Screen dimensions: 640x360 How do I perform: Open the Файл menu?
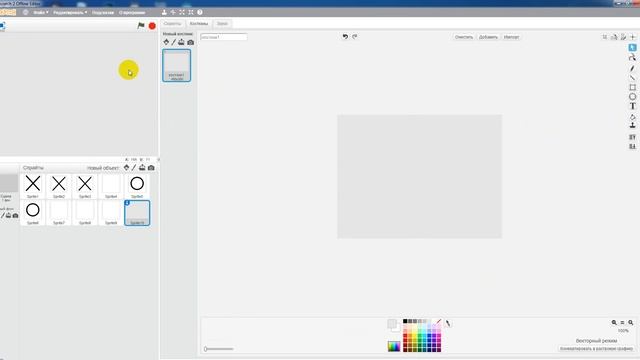pyautogui.click(x=41, y=12)
